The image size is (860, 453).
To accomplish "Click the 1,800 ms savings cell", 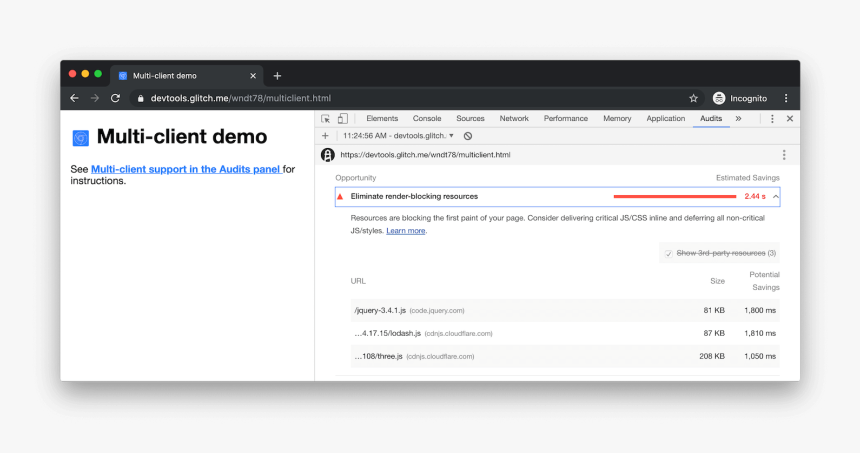I will (x=760, y=310).
